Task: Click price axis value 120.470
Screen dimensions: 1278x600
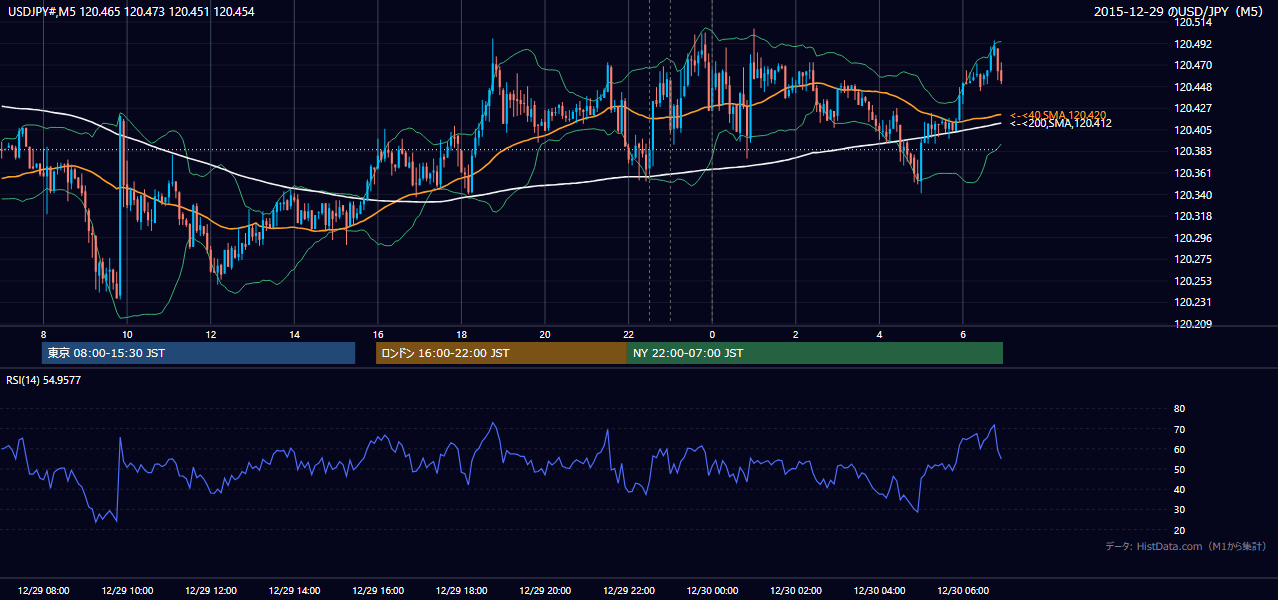Action: (x=1192, y=65)
